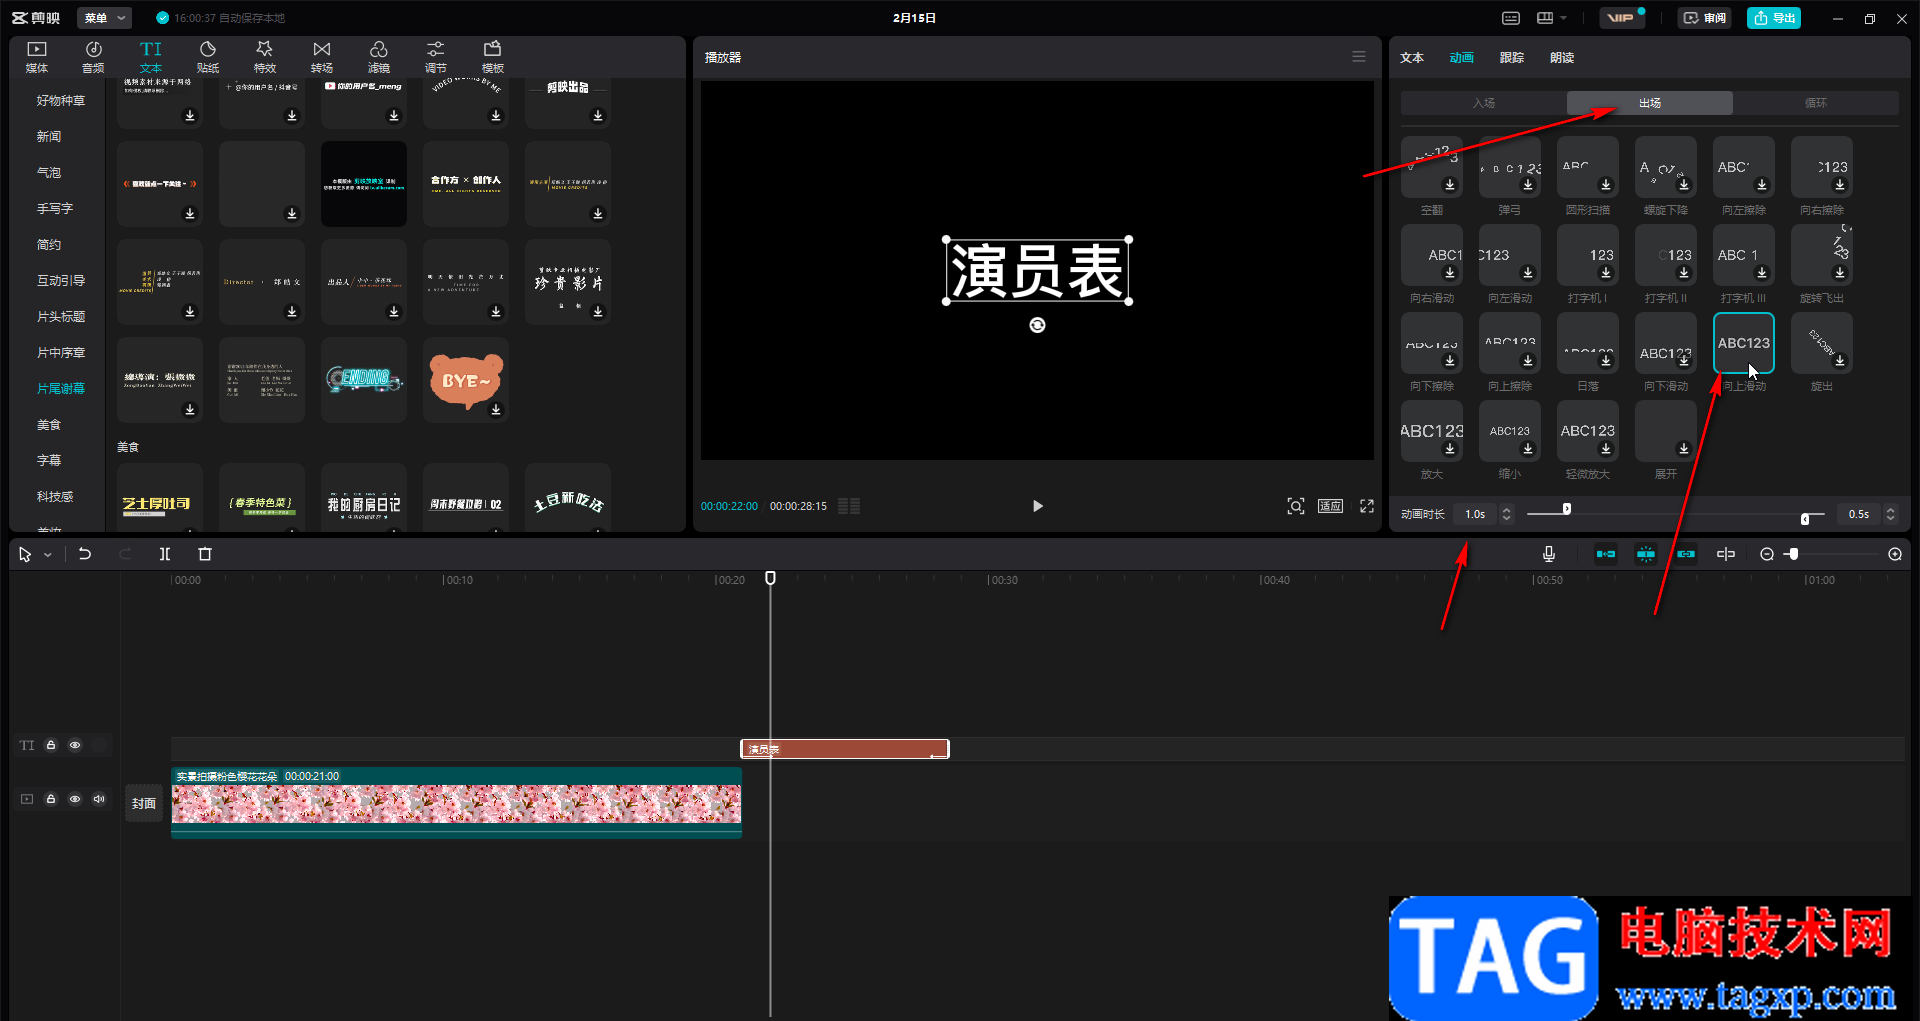1920x1021 pixels.
Task: Click the 适应 fit ratio button in player
Action: tap(1330, 506)
